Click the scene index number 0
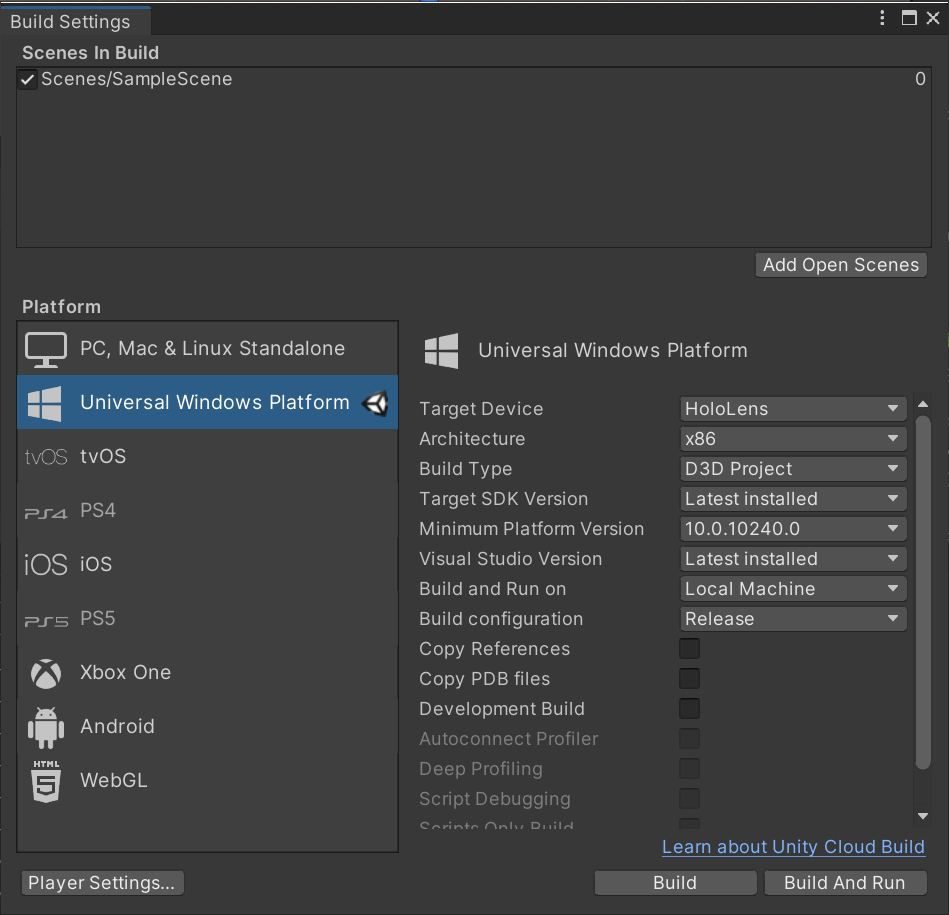The width and height of the screenshot is (949, 915). click(x=920, y=79)
